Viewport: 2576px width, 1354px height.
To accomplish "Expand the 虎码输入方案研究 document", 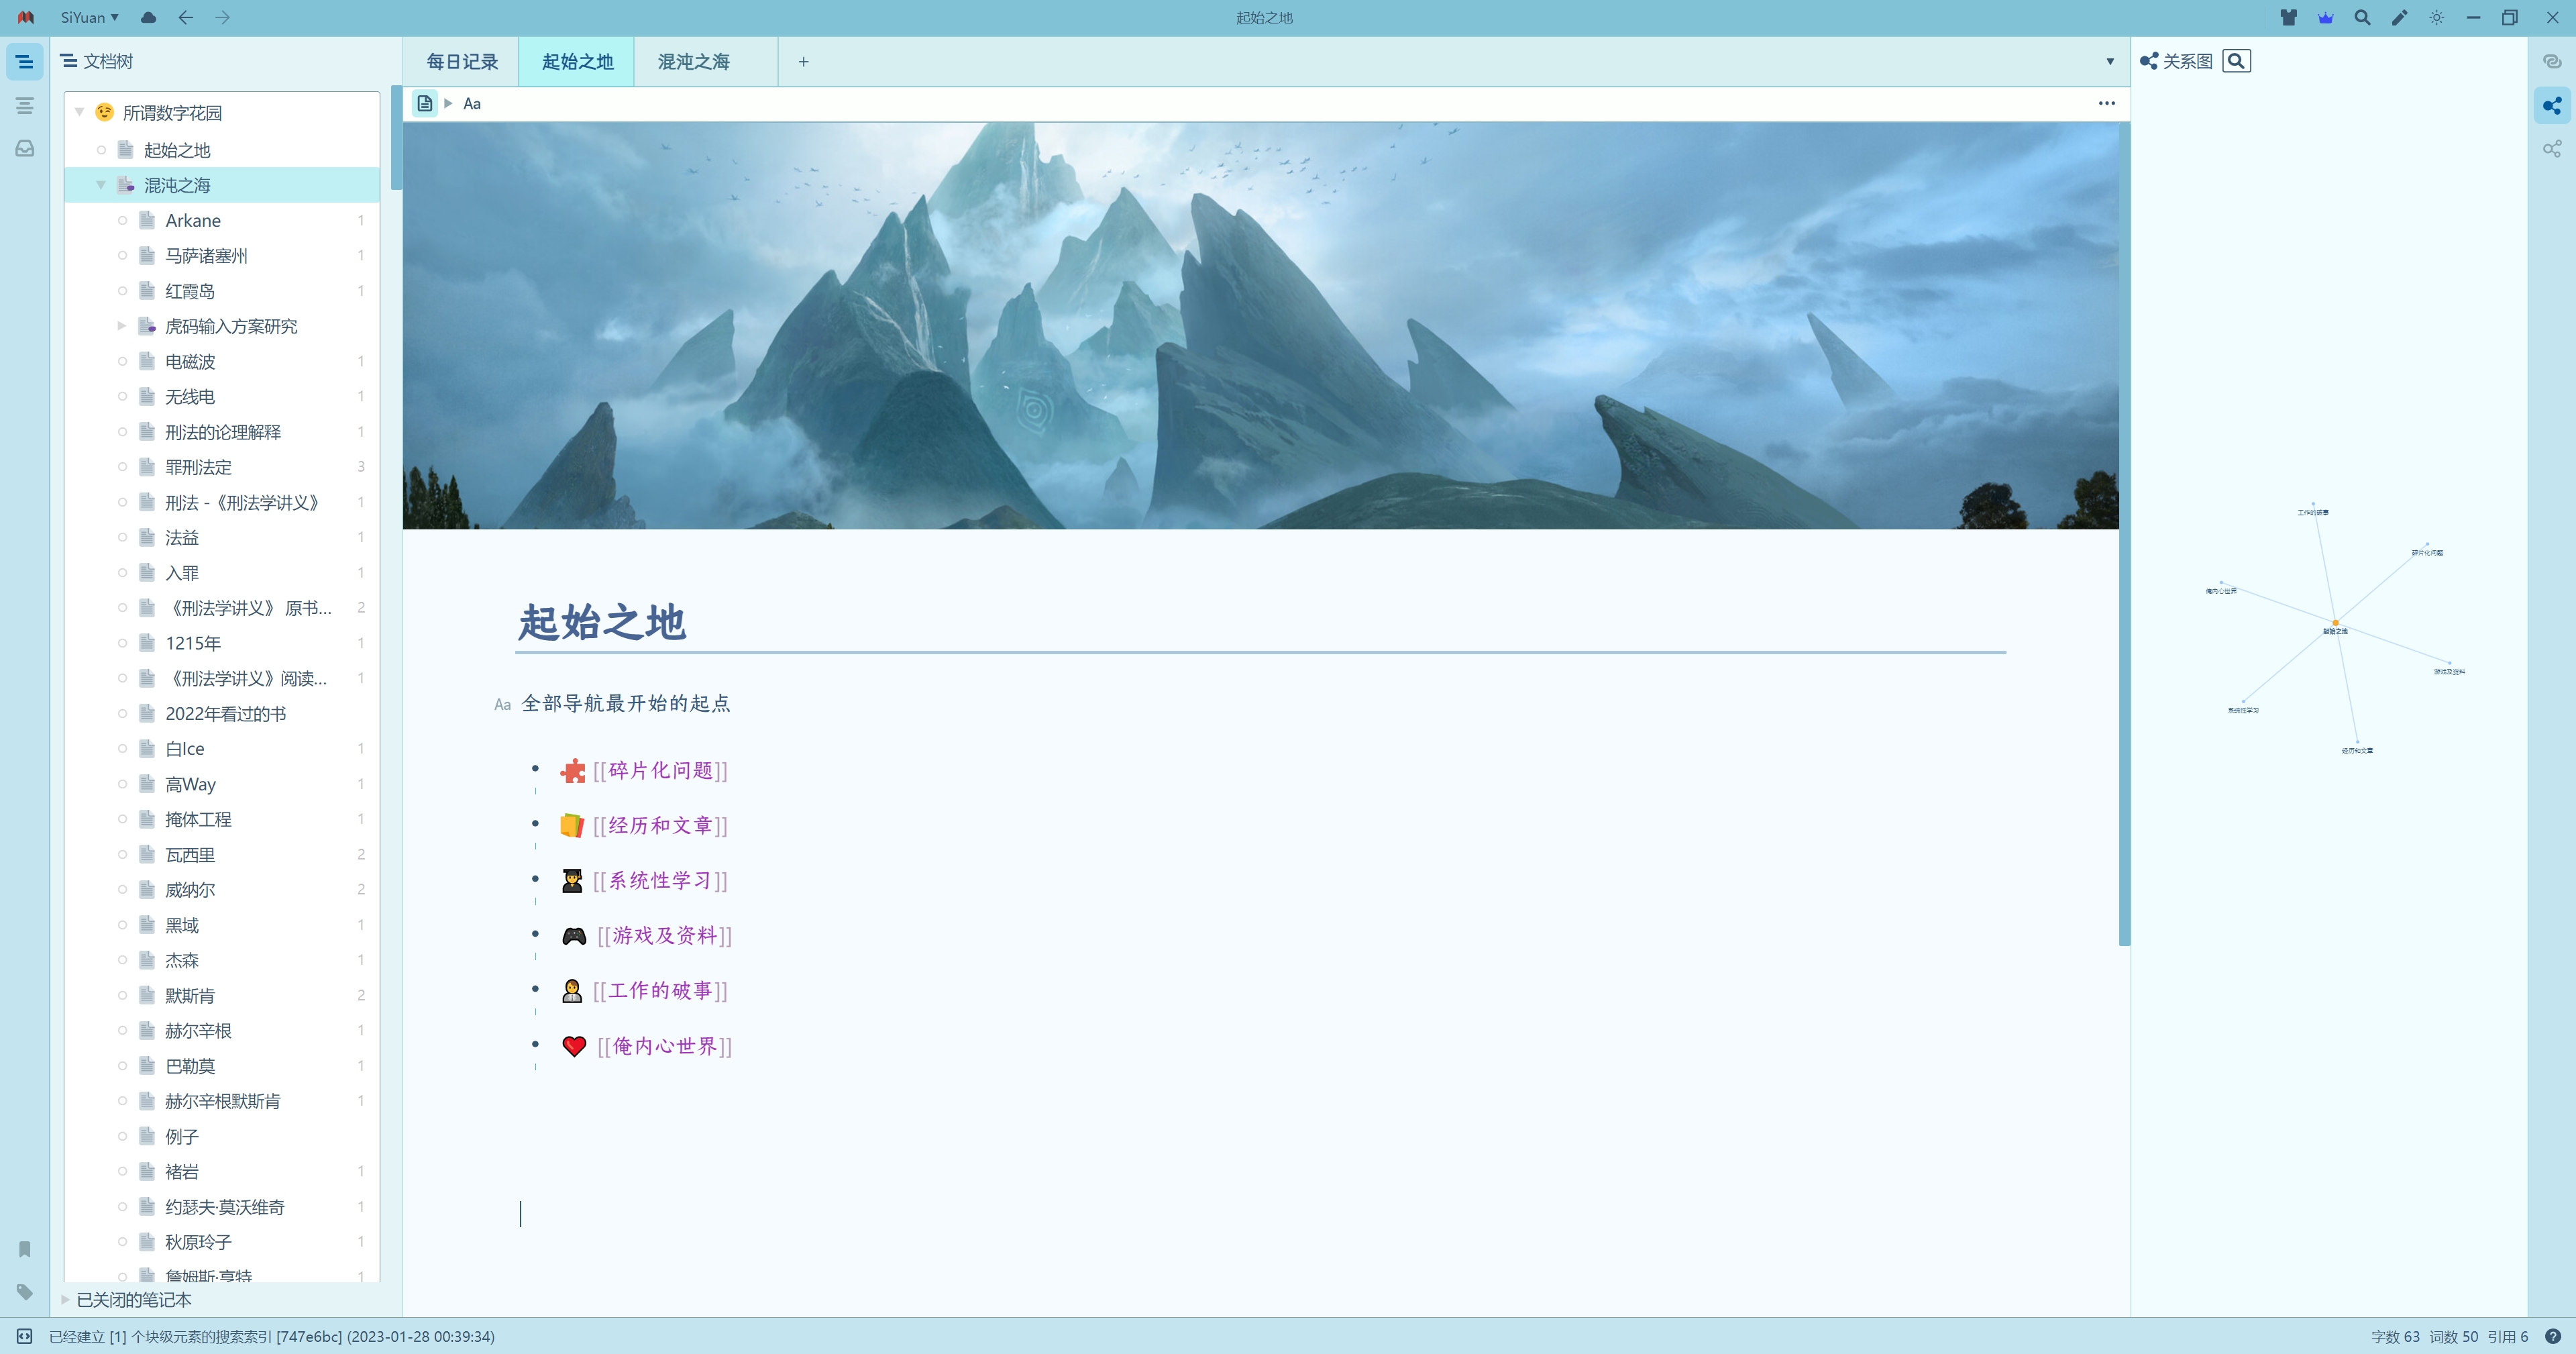I will tap(122, 326).
